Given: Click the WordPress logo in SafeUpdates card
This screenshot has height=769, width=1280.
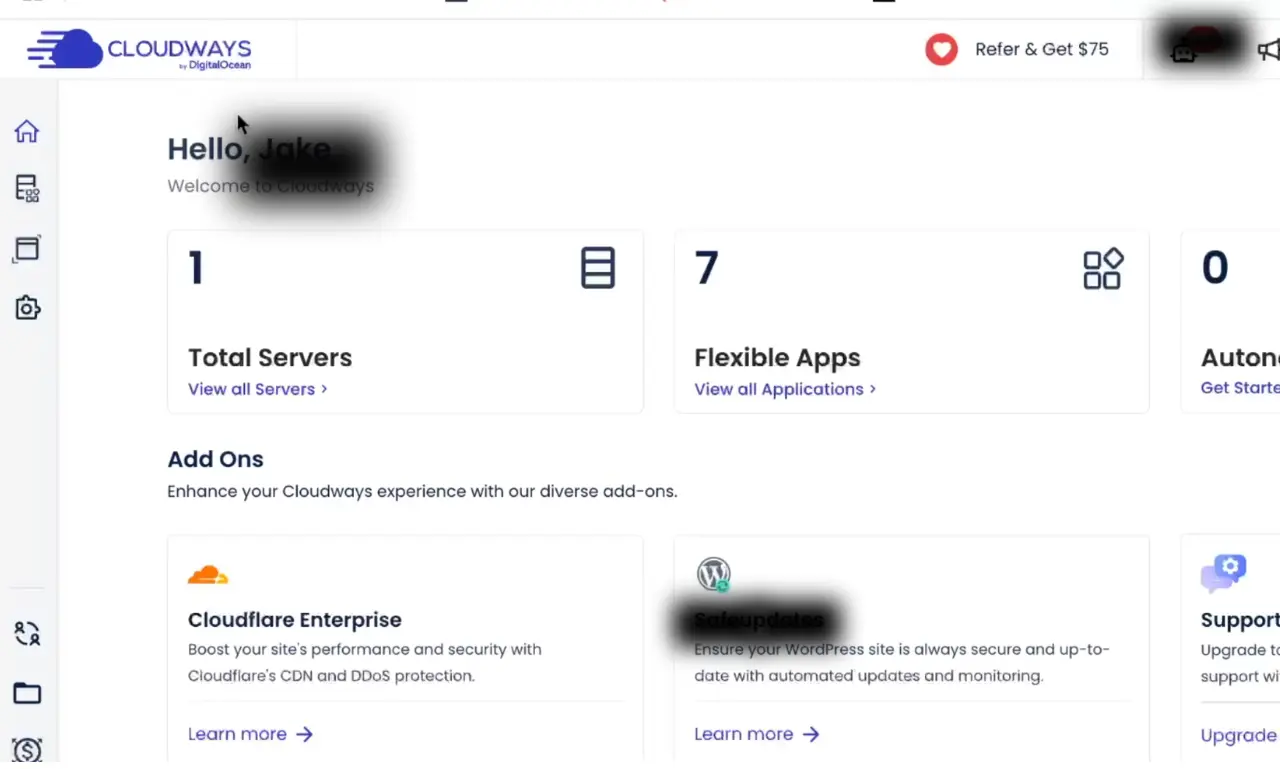Looking at the screenshot, I should [714, 575].
